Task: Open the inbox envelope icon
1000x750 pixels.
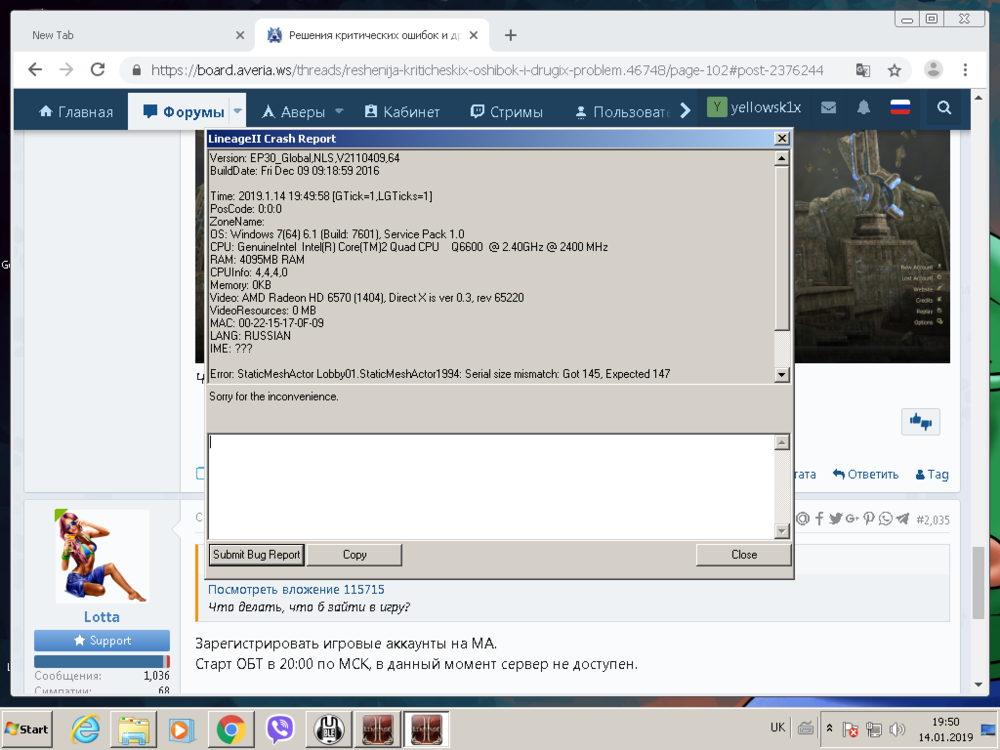Action: (828, 108)
